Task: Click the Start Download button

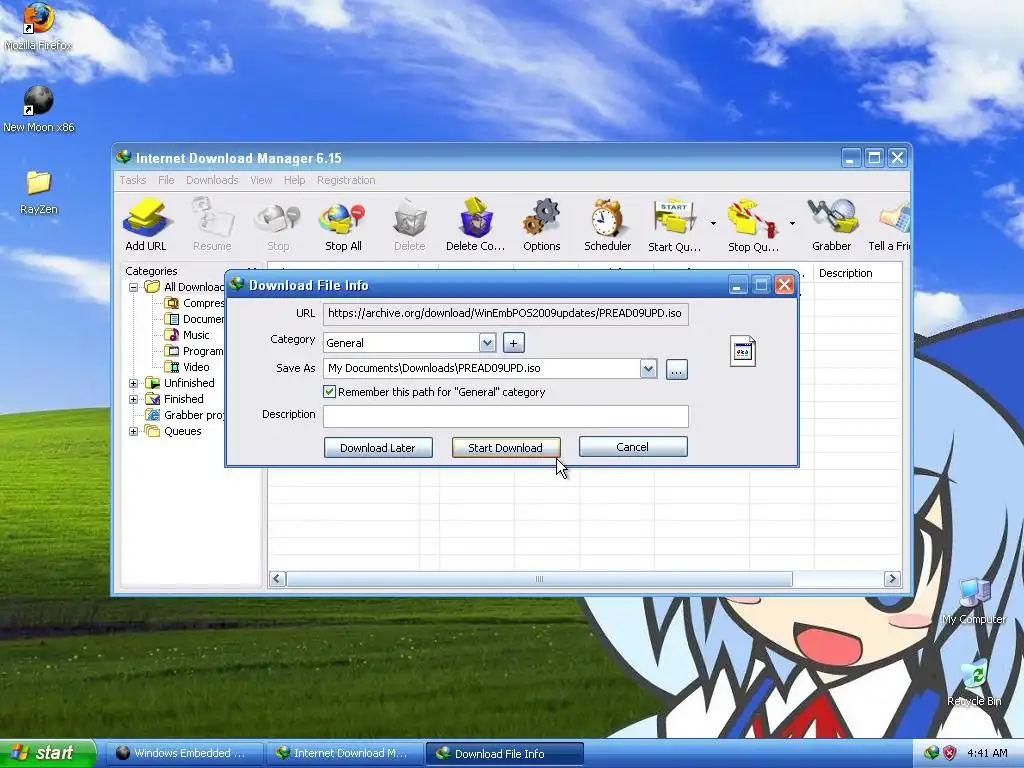Action: tap(505, 447)
